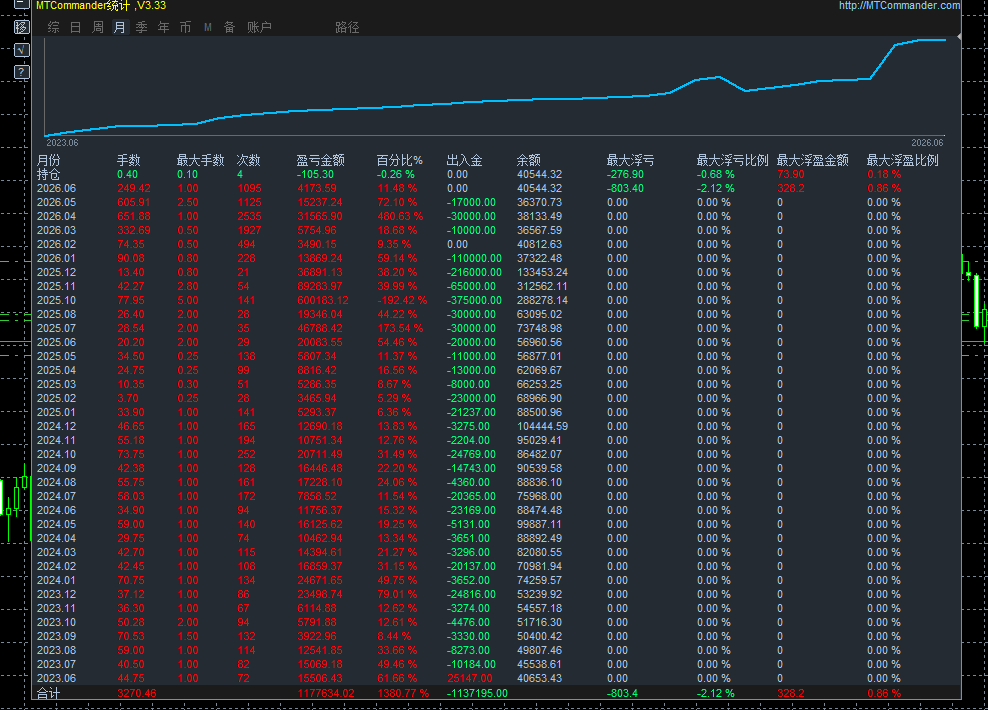Click profit value 31565.90
Viewport: 988px width, 710px height.
[320, 216]
